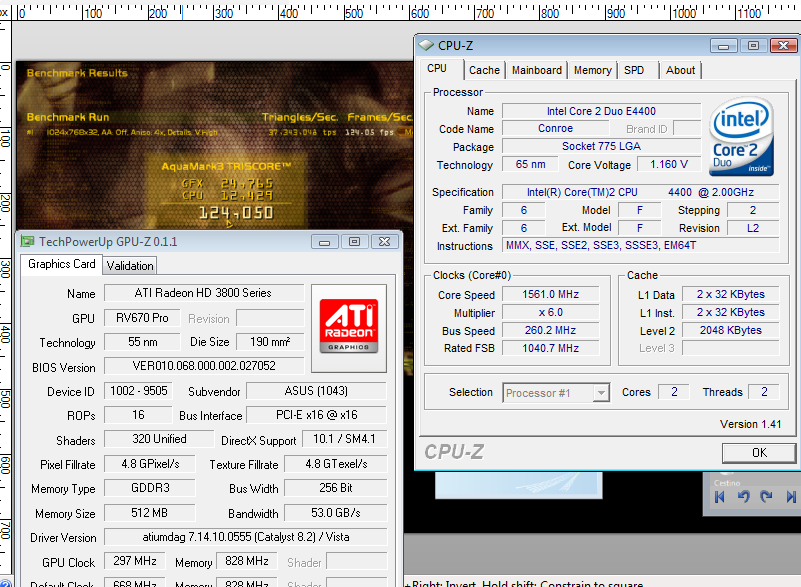The image size is (801, 587).
Task: Click the x 6.0 multiplier value
Action: click(x=551, y=312)
